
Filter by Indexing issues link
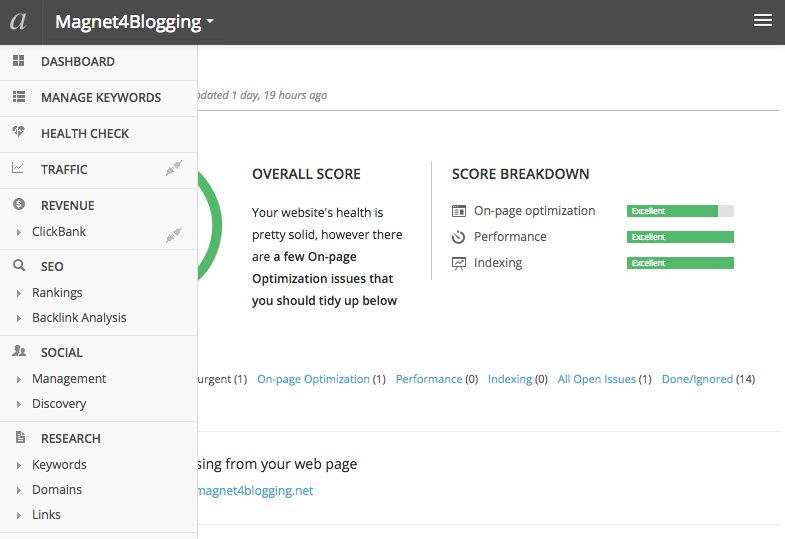[510, 379]
